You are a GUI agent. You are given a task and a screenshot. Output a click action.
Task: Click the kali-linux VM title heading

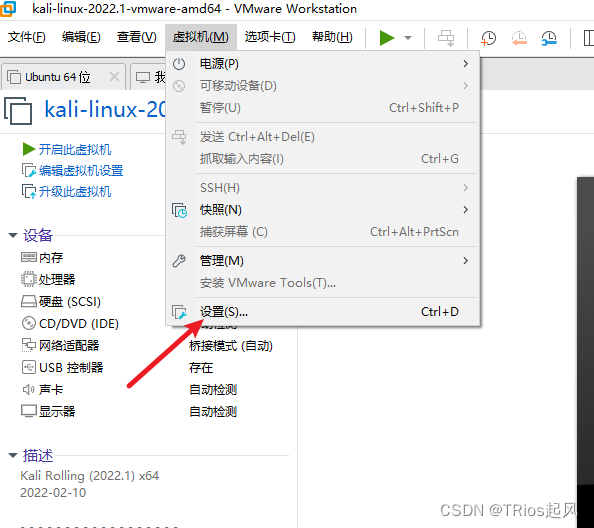point(105,110)
